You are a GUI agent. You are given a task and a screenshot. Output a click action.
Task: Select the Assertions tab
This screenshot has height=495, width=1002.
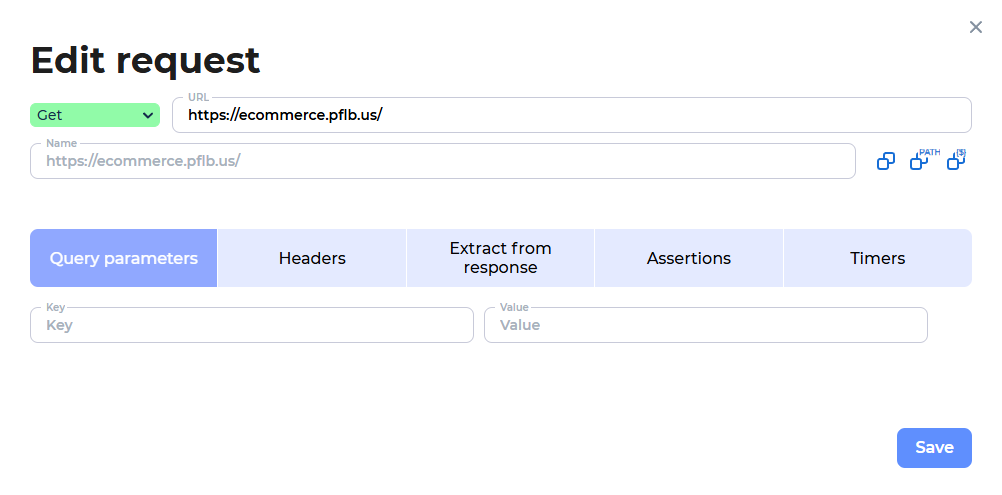click(689, 258)
